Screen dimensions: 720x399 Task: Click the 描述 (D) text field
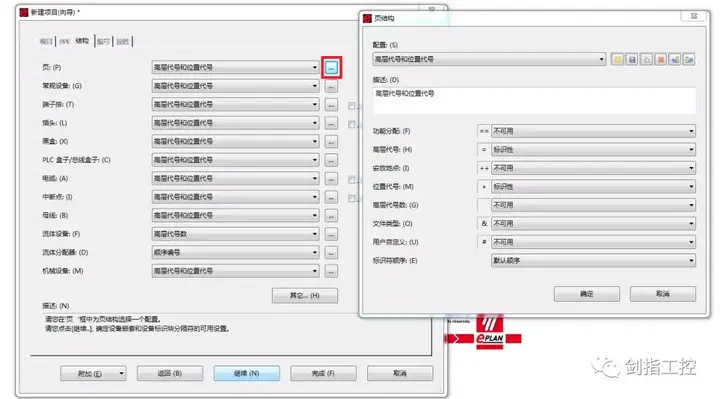pyautogui.click(x=534, y=101)
